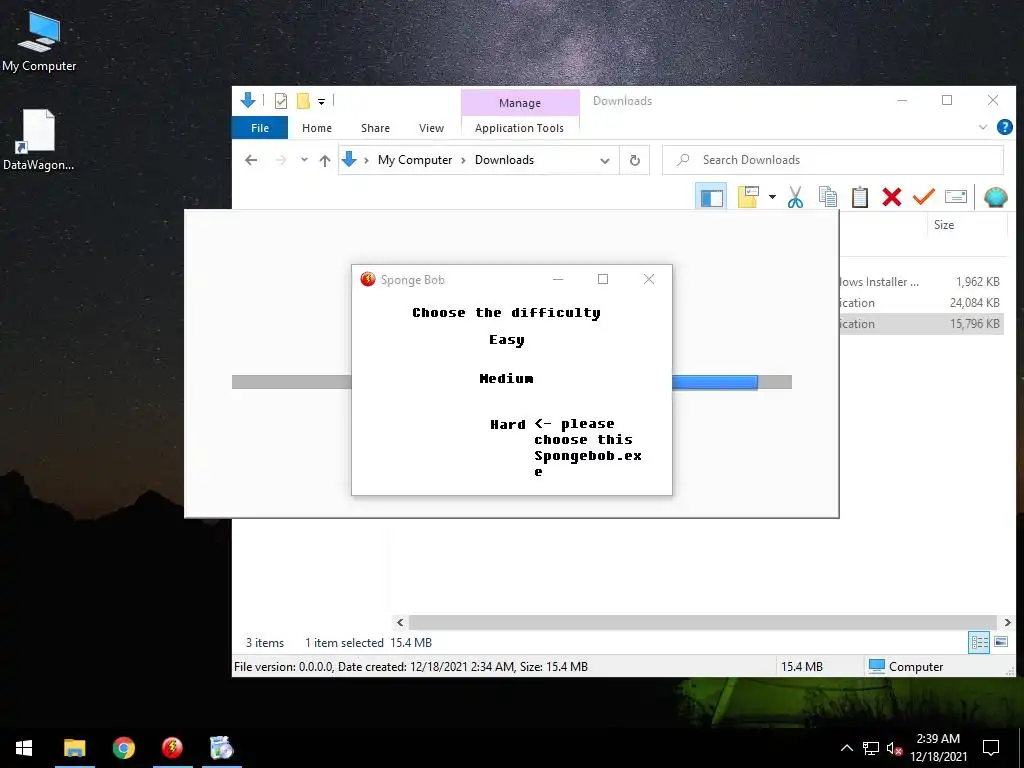The height and width of the screenshot is (768, 1024).
Task: Click the Rename label icon in toolbar
Action: [955, 197]
